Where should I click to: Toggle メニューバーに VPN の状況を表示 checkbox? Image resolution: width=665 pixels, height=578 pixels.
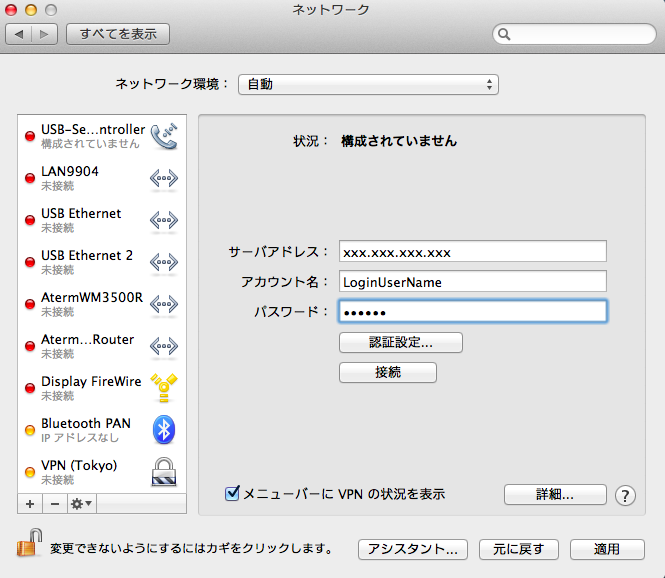[232, 493]
